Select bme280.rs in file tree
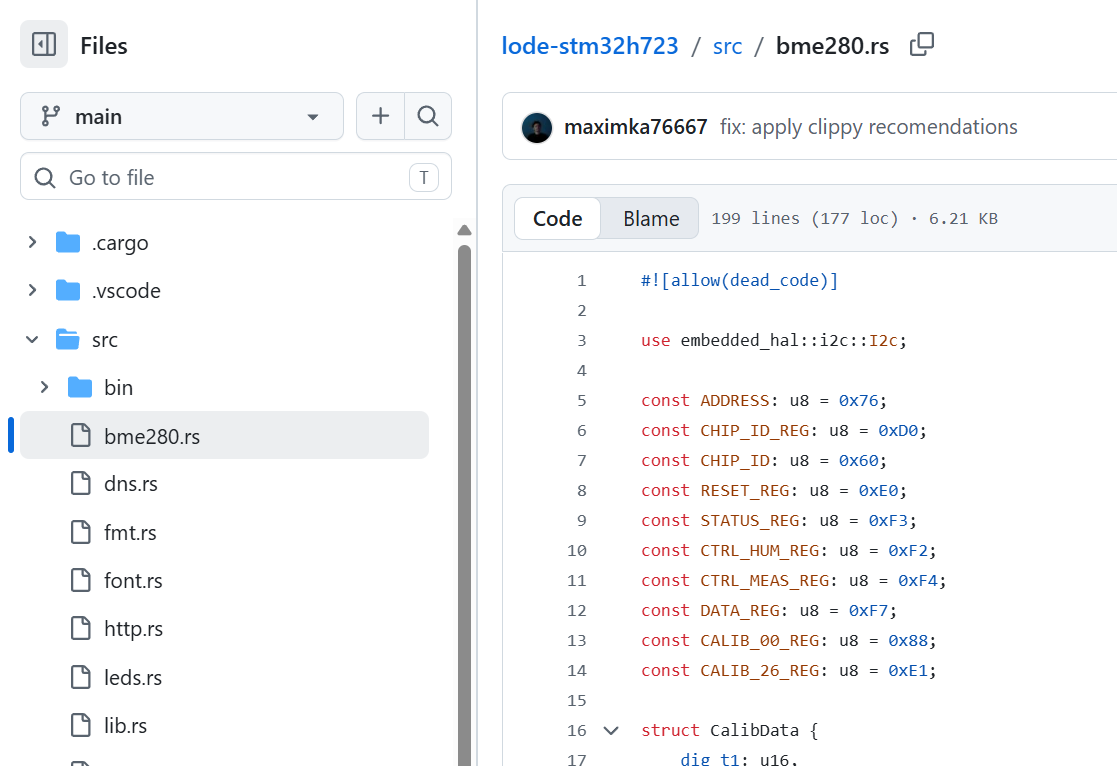Screen dimensions: 1117x766 coord(224,435)
